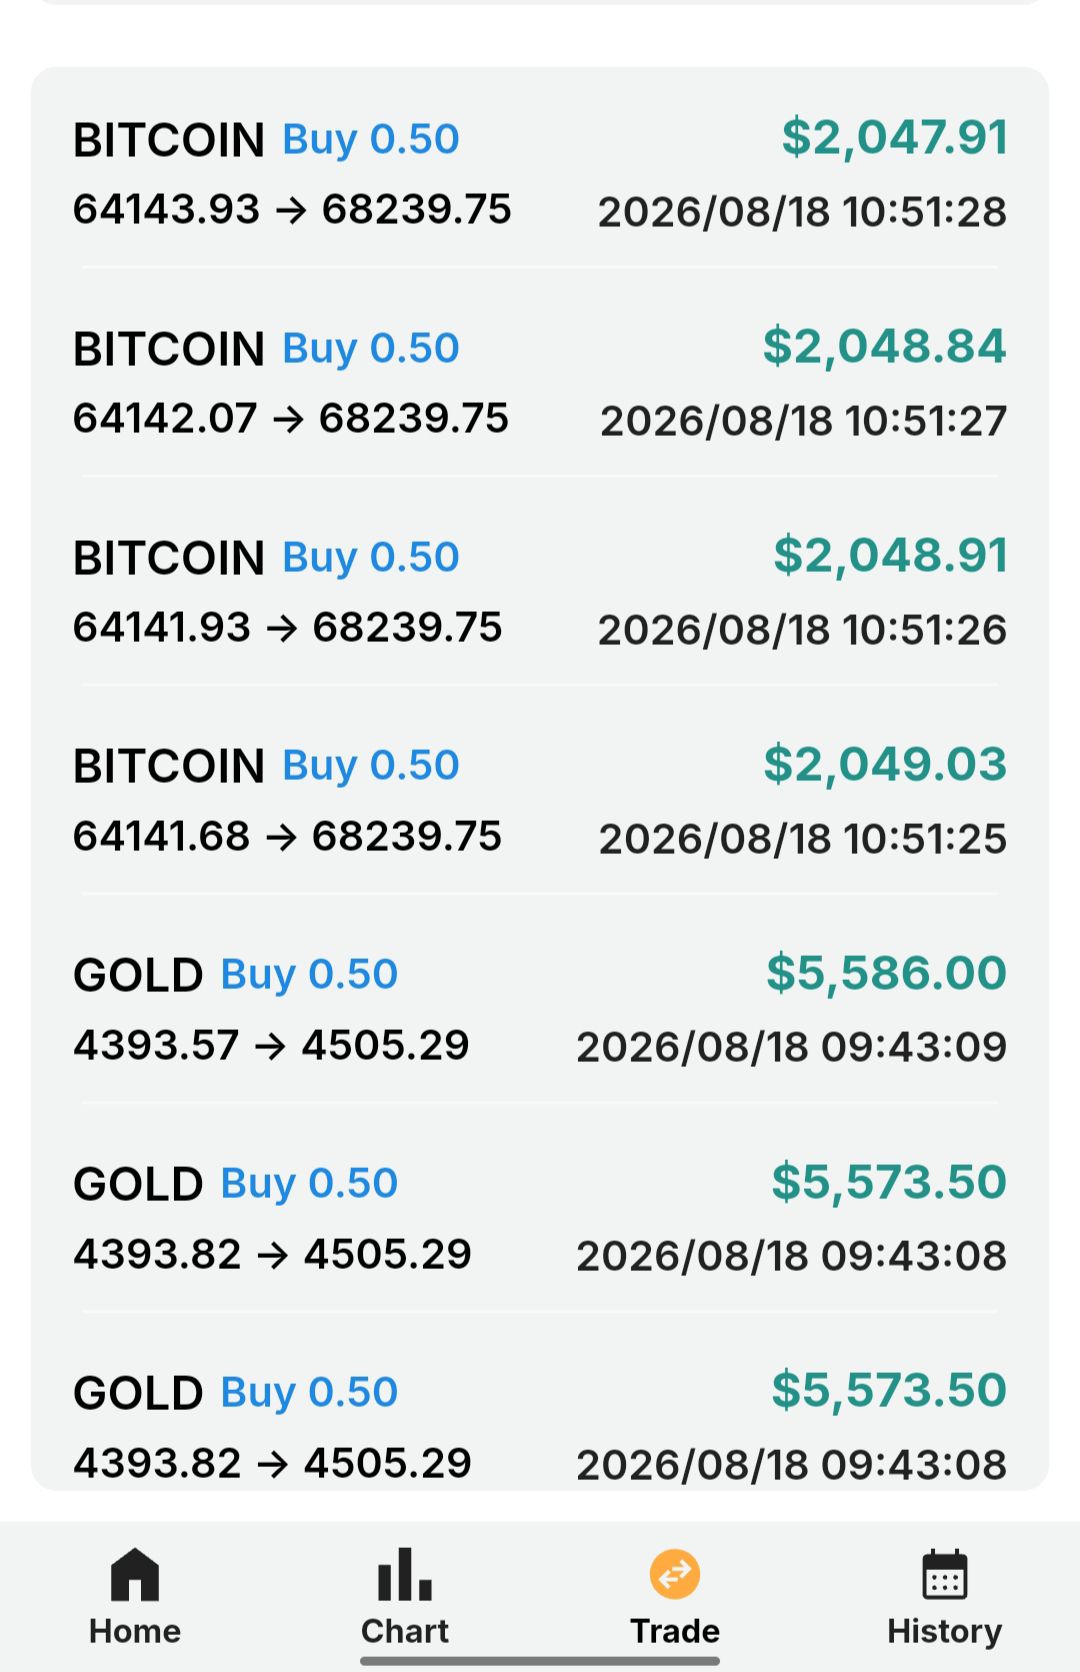
Task: Open Gold trade with $5,586.00 profit
Action: tap(540, 1010)
